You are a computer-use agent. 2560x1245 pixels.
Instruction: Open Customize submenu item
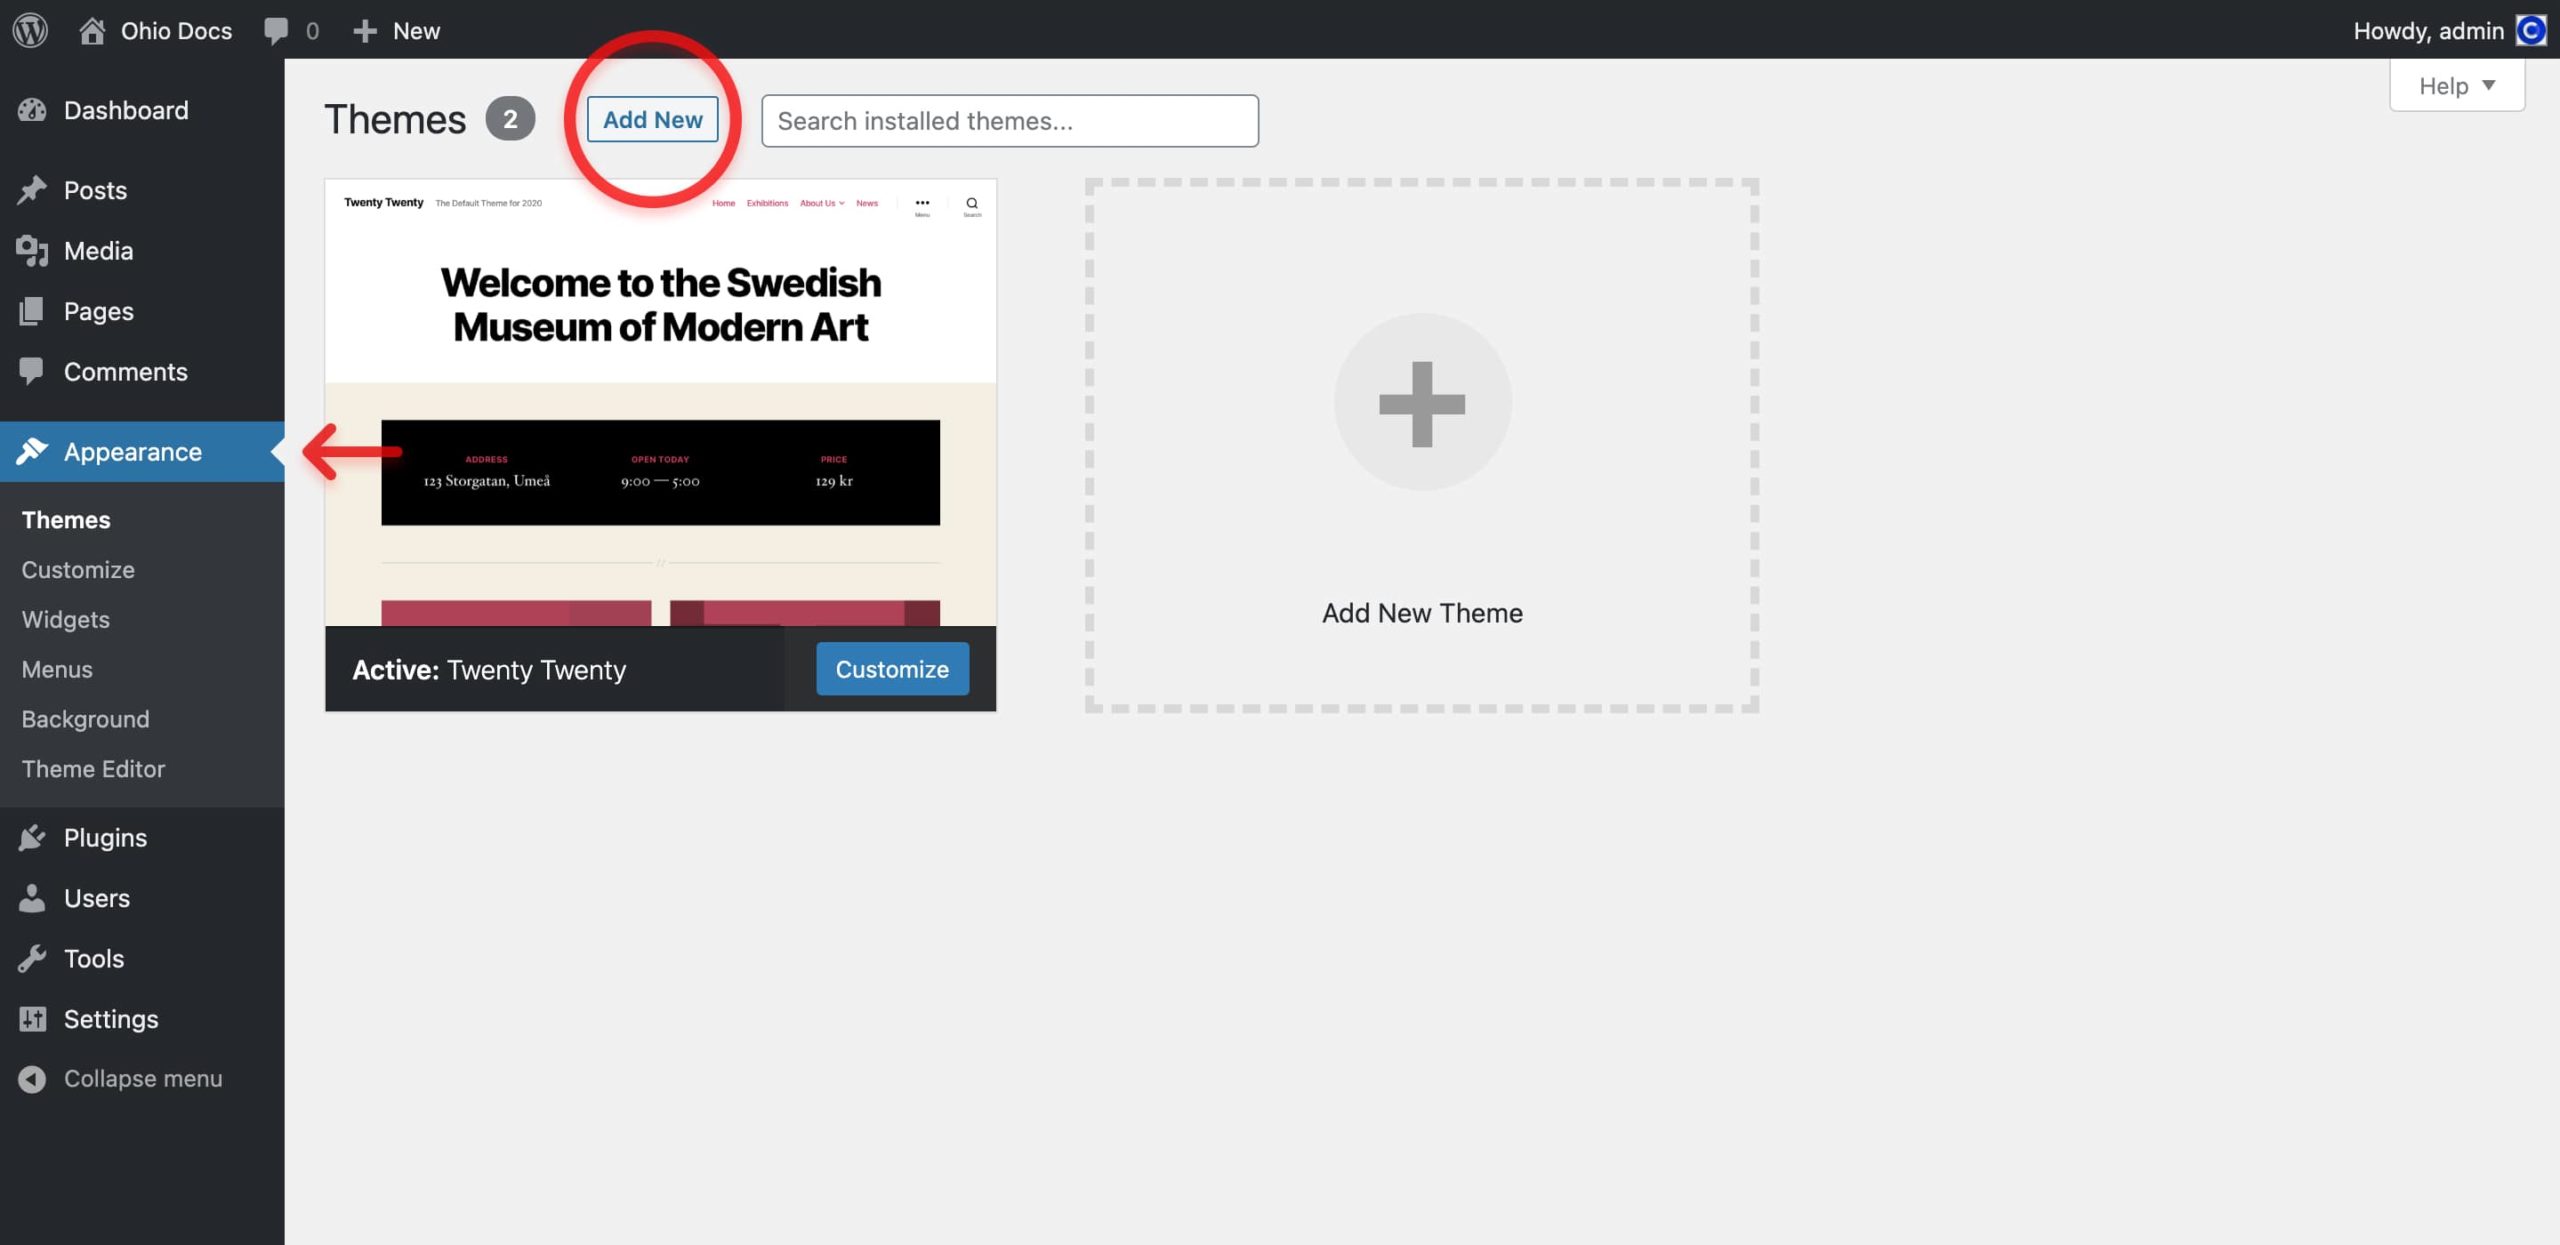tap(78, 569)
